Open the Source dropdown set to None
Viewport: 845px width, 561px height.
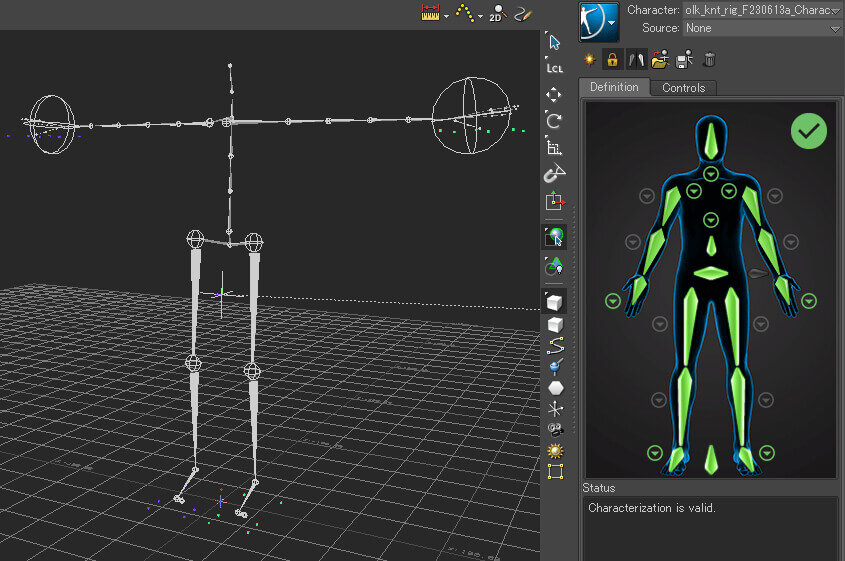pos(761,28)
